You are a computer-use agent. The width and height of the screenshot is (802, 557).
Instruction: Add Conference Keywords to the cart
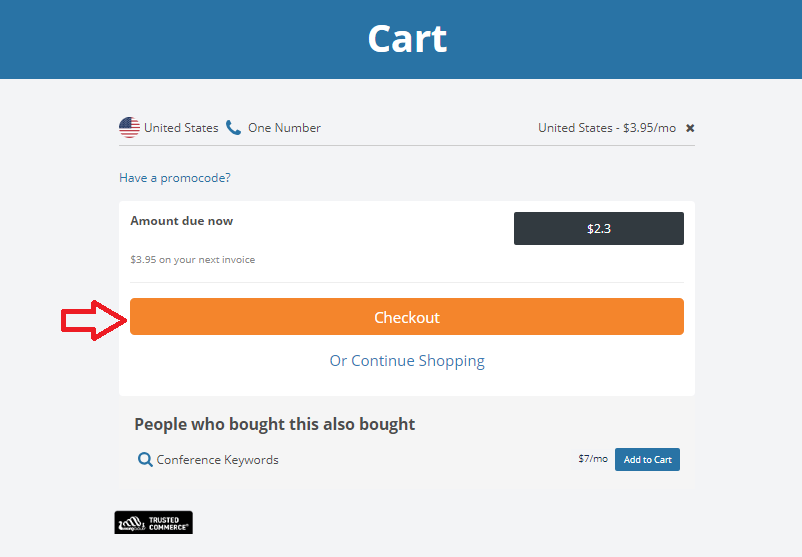[x=647, y=460]
